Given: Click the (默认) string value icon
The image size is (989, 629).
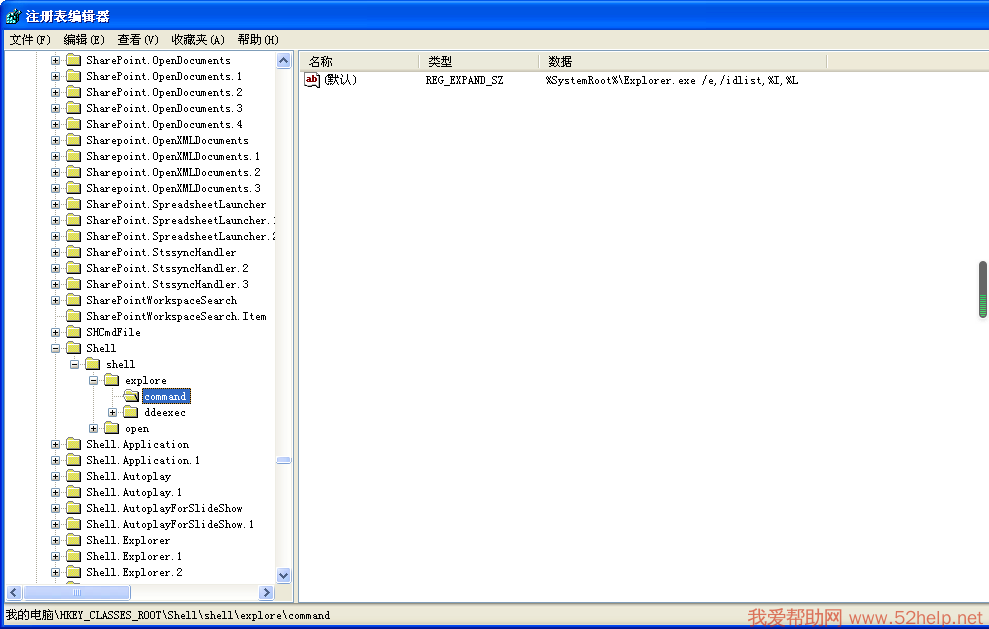Looking at the screenshot, I should [x=312, y=80].
